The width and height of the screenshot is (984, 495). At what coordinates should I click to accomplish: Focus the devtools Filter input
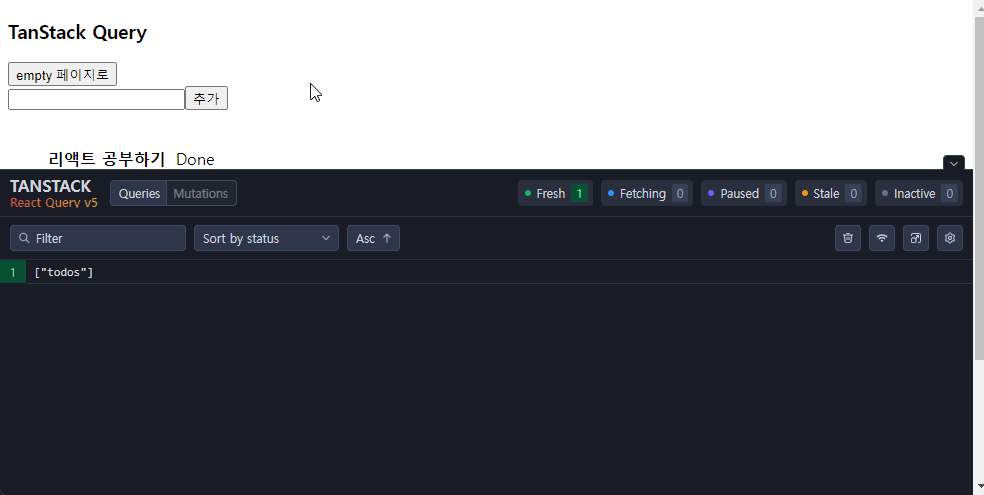pyautogui.click(x=98, y=238)
